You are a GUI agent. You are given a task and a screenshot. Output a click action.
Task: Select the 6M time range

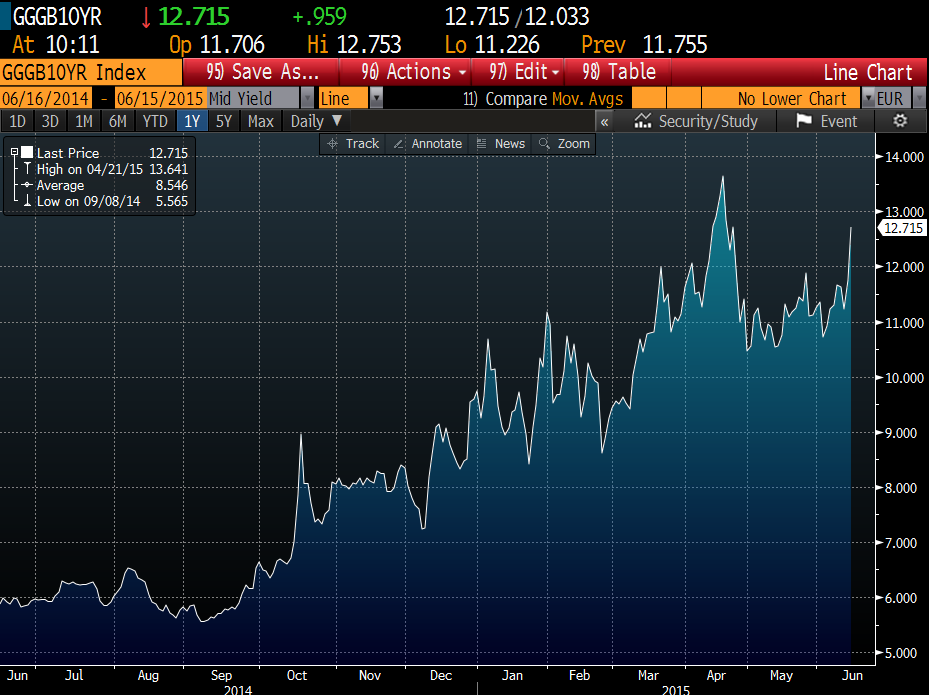coord(117,121)
